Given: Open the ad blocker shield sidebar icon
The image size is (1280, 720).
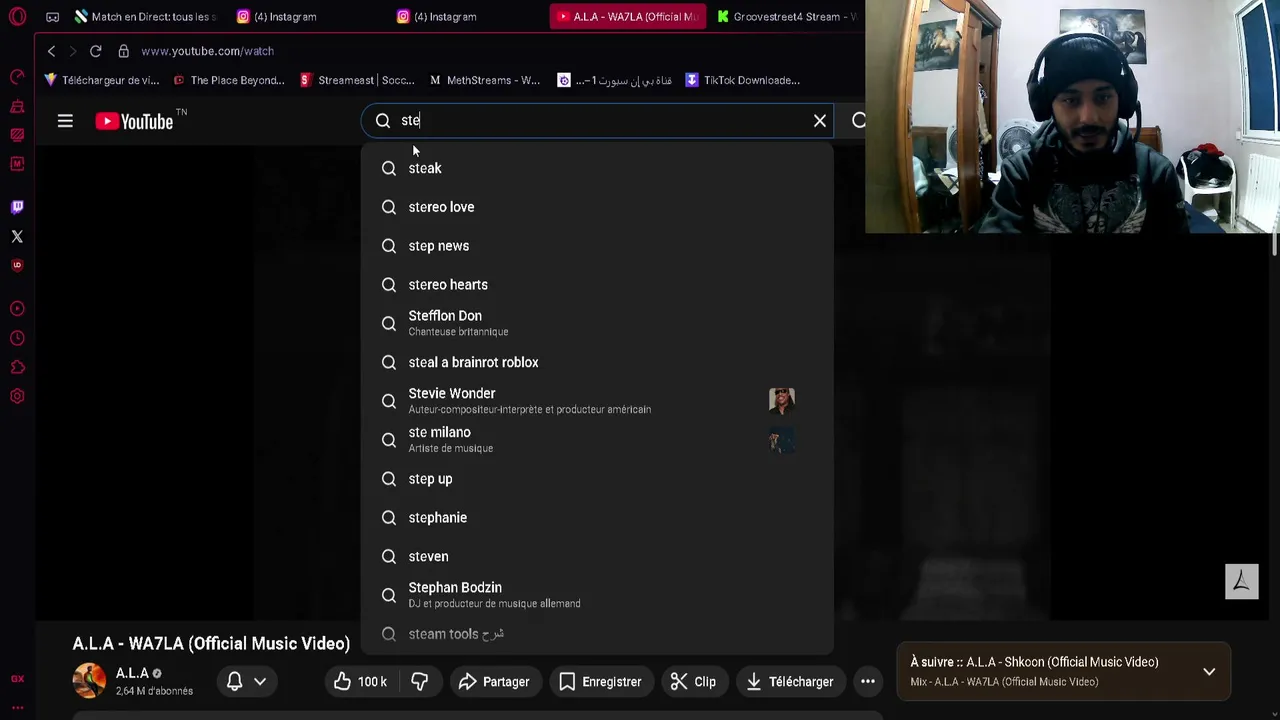Looking at the screenshot, I should coord(17,265).
